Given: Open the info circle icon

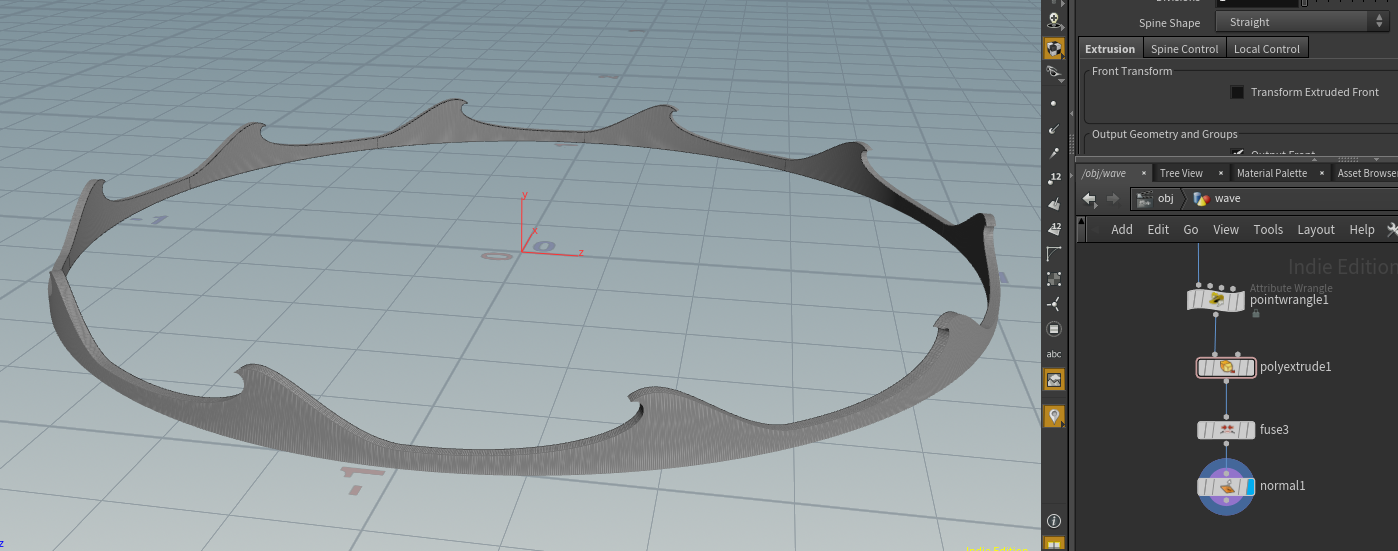Looking at the screenshot, I should click(1054, 521).
